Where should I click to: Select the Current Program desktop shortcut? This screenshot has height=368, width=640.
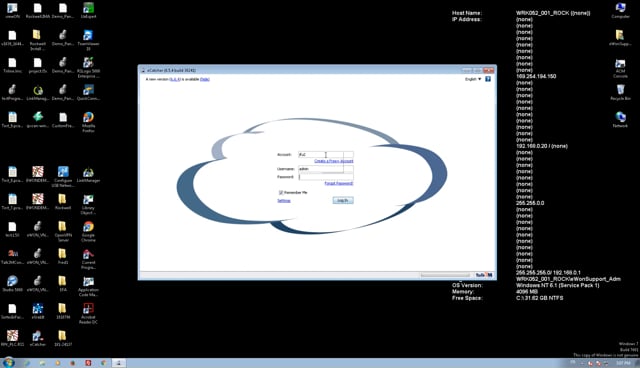point(88,259)
